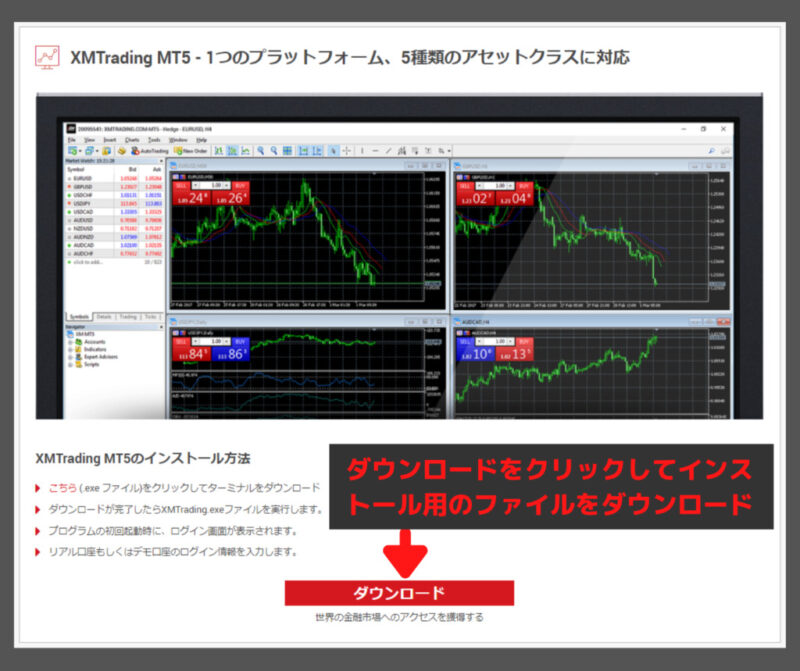This screenshot has width=800, height=671.
Task: Toggle the auto scroll chart icon
Action: click(x=304, y=151)
